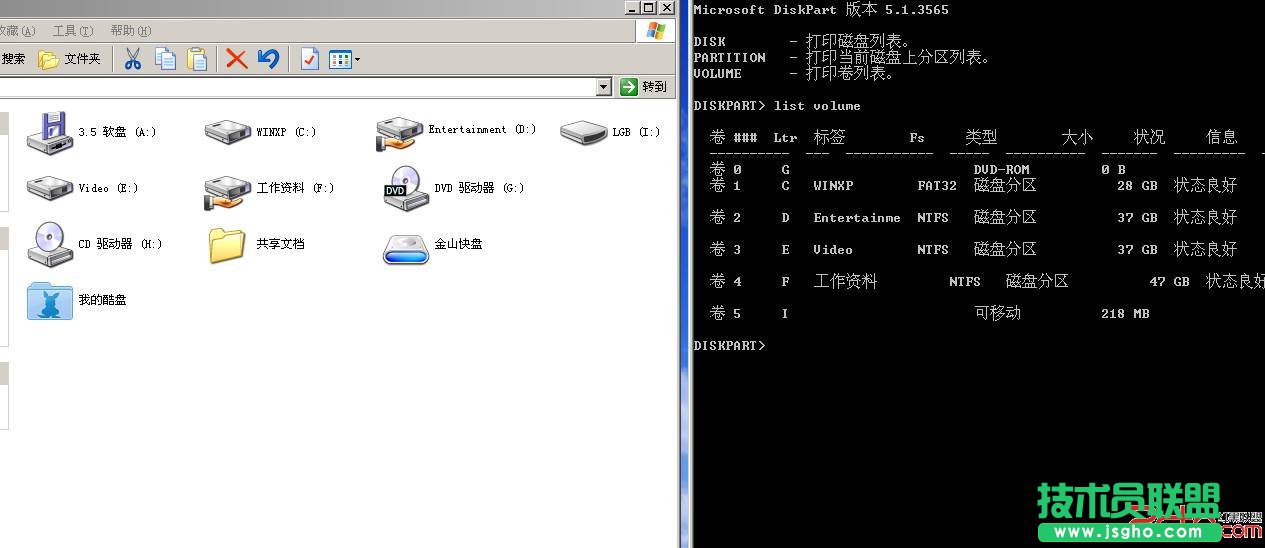Click the 'Microsoft DiskPart 版本 5.1.3565' header line
The image size is (1265, 548).
(821, 10)
